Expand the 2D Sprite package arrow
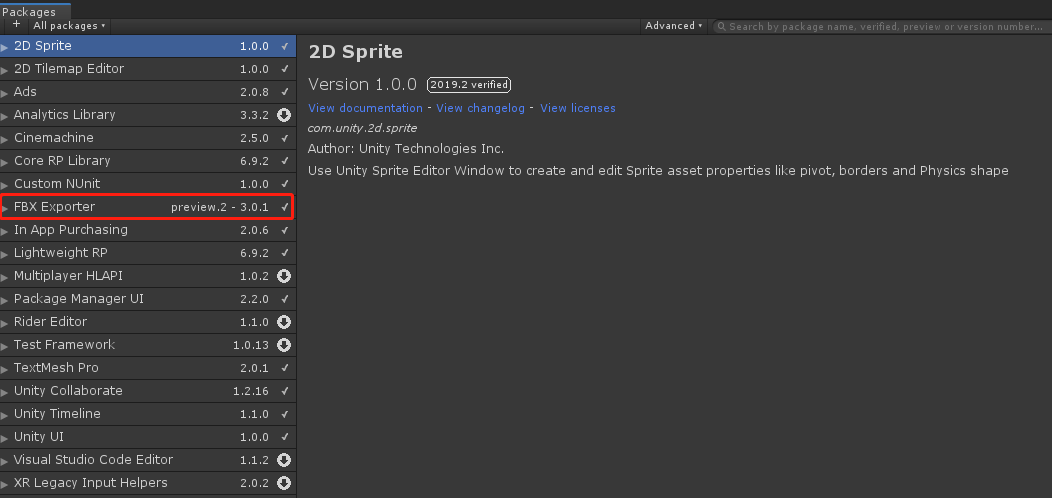 (5, 47)
